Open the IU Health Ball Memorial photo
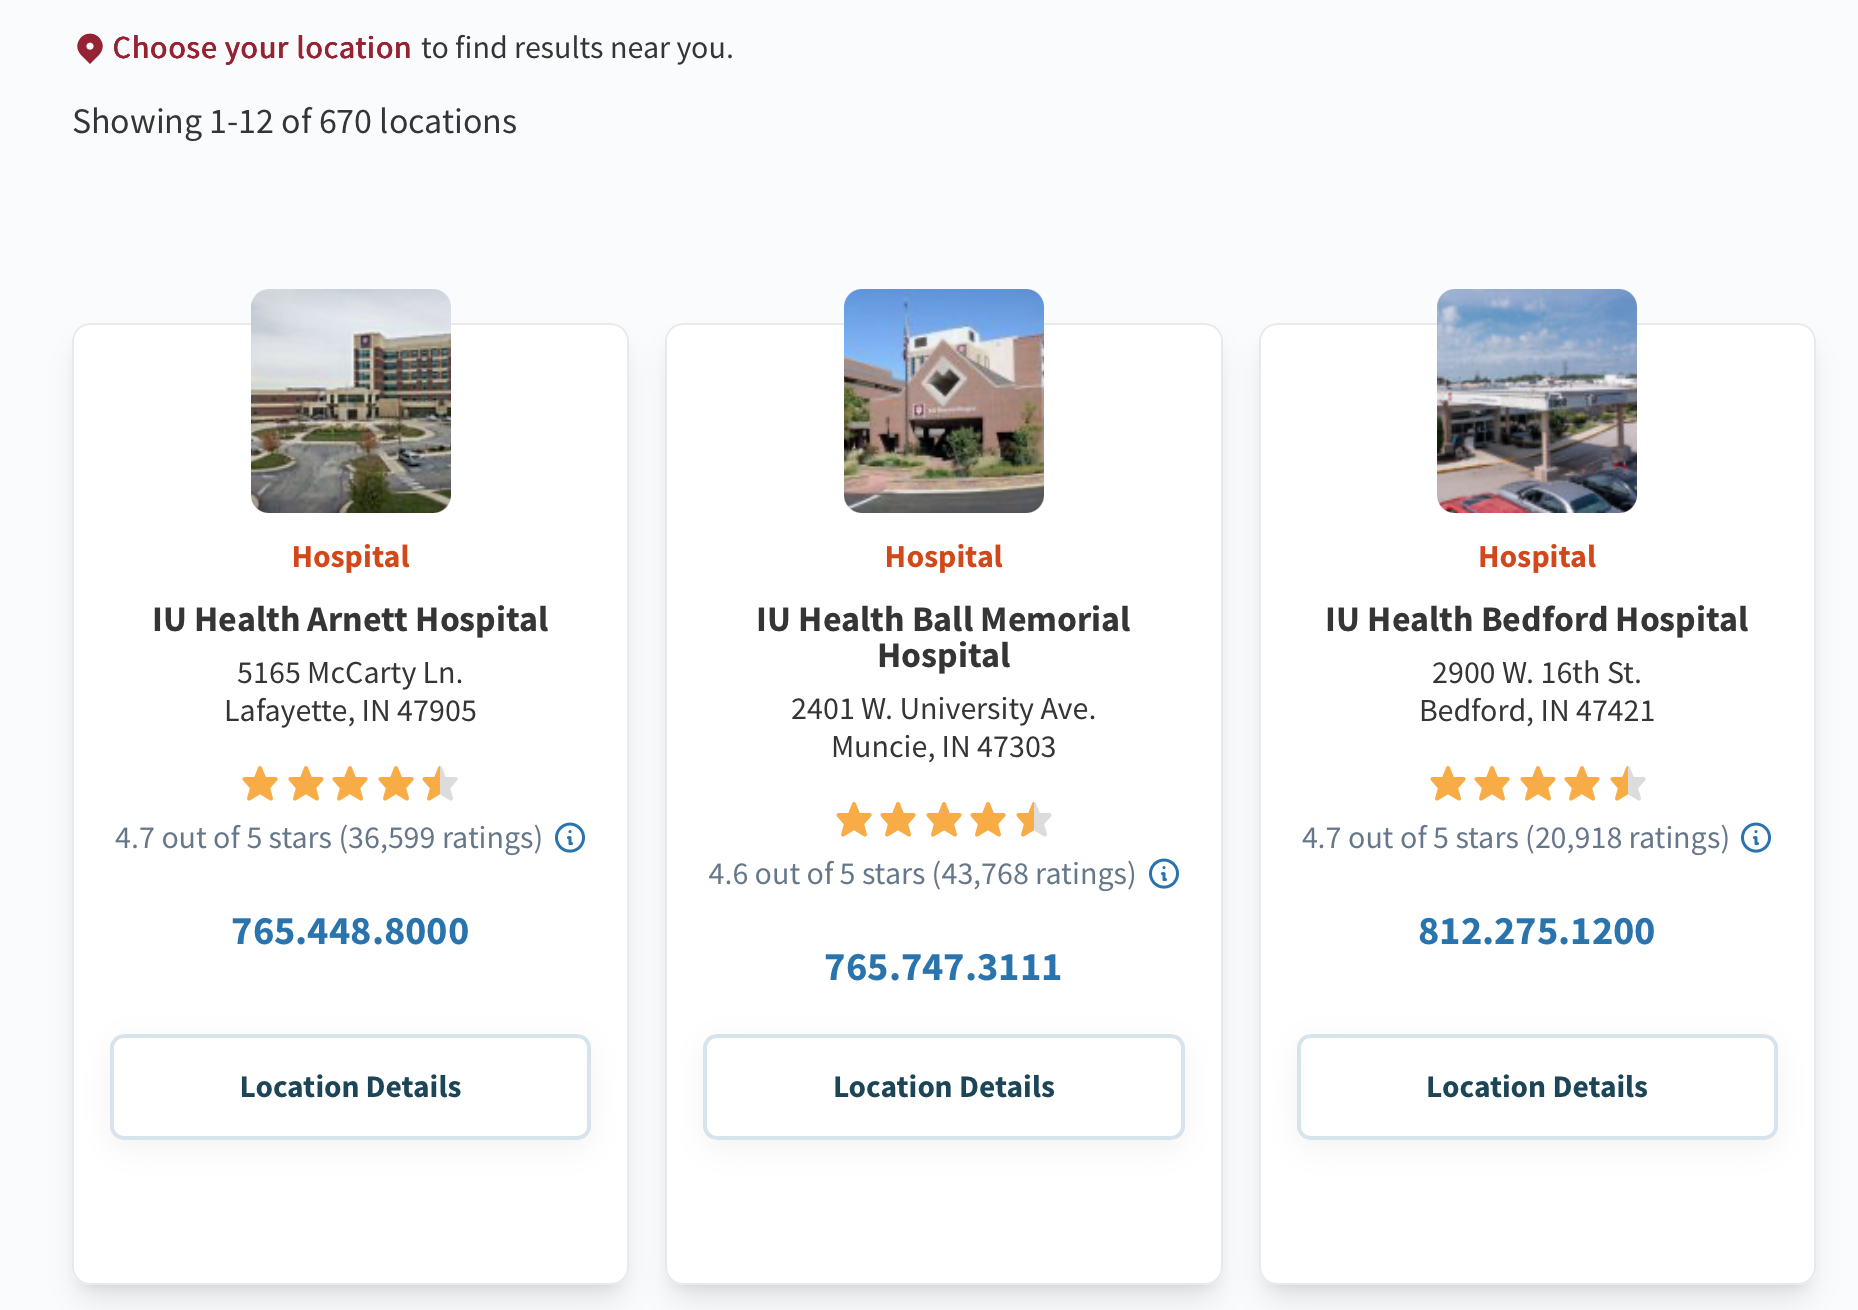This screenshot has height=1310, width=1858. point(944,401)
